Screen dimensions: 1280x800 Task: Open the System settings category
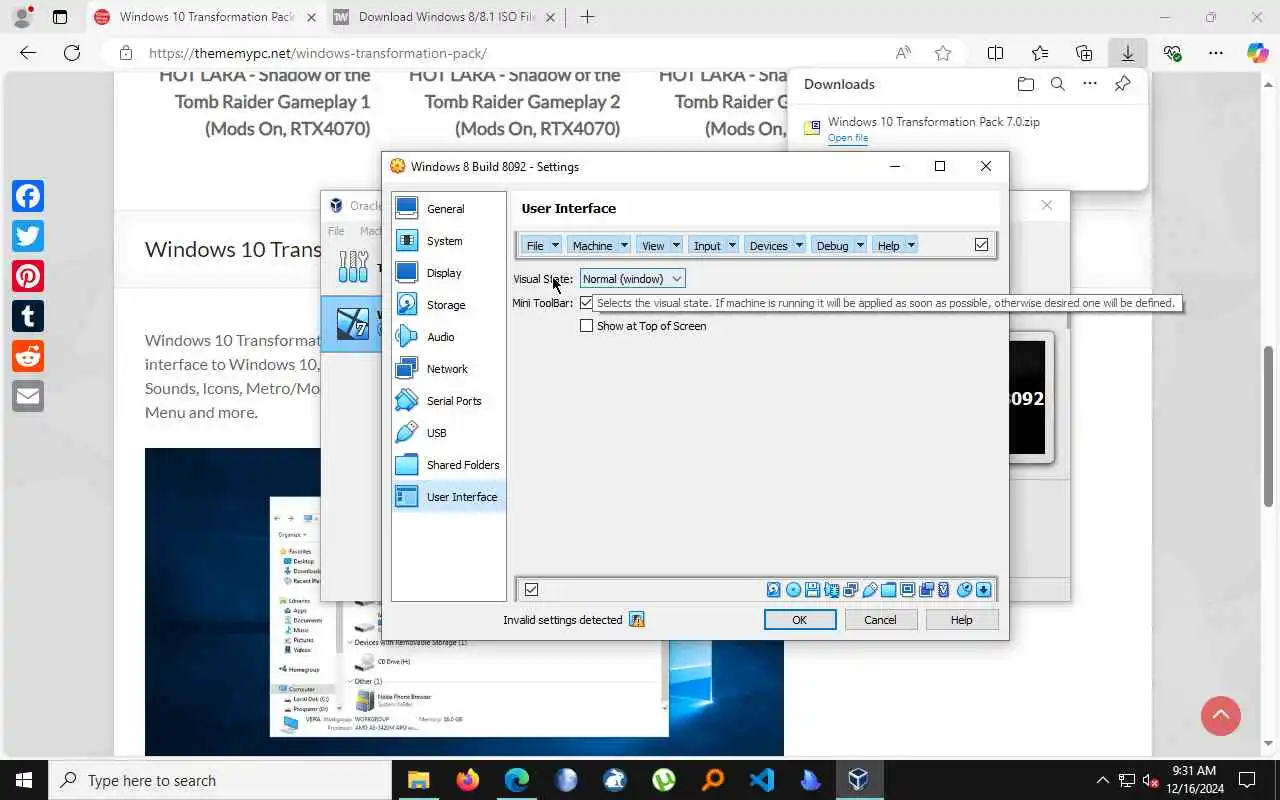pyautogui.click(x=448, y=241)
